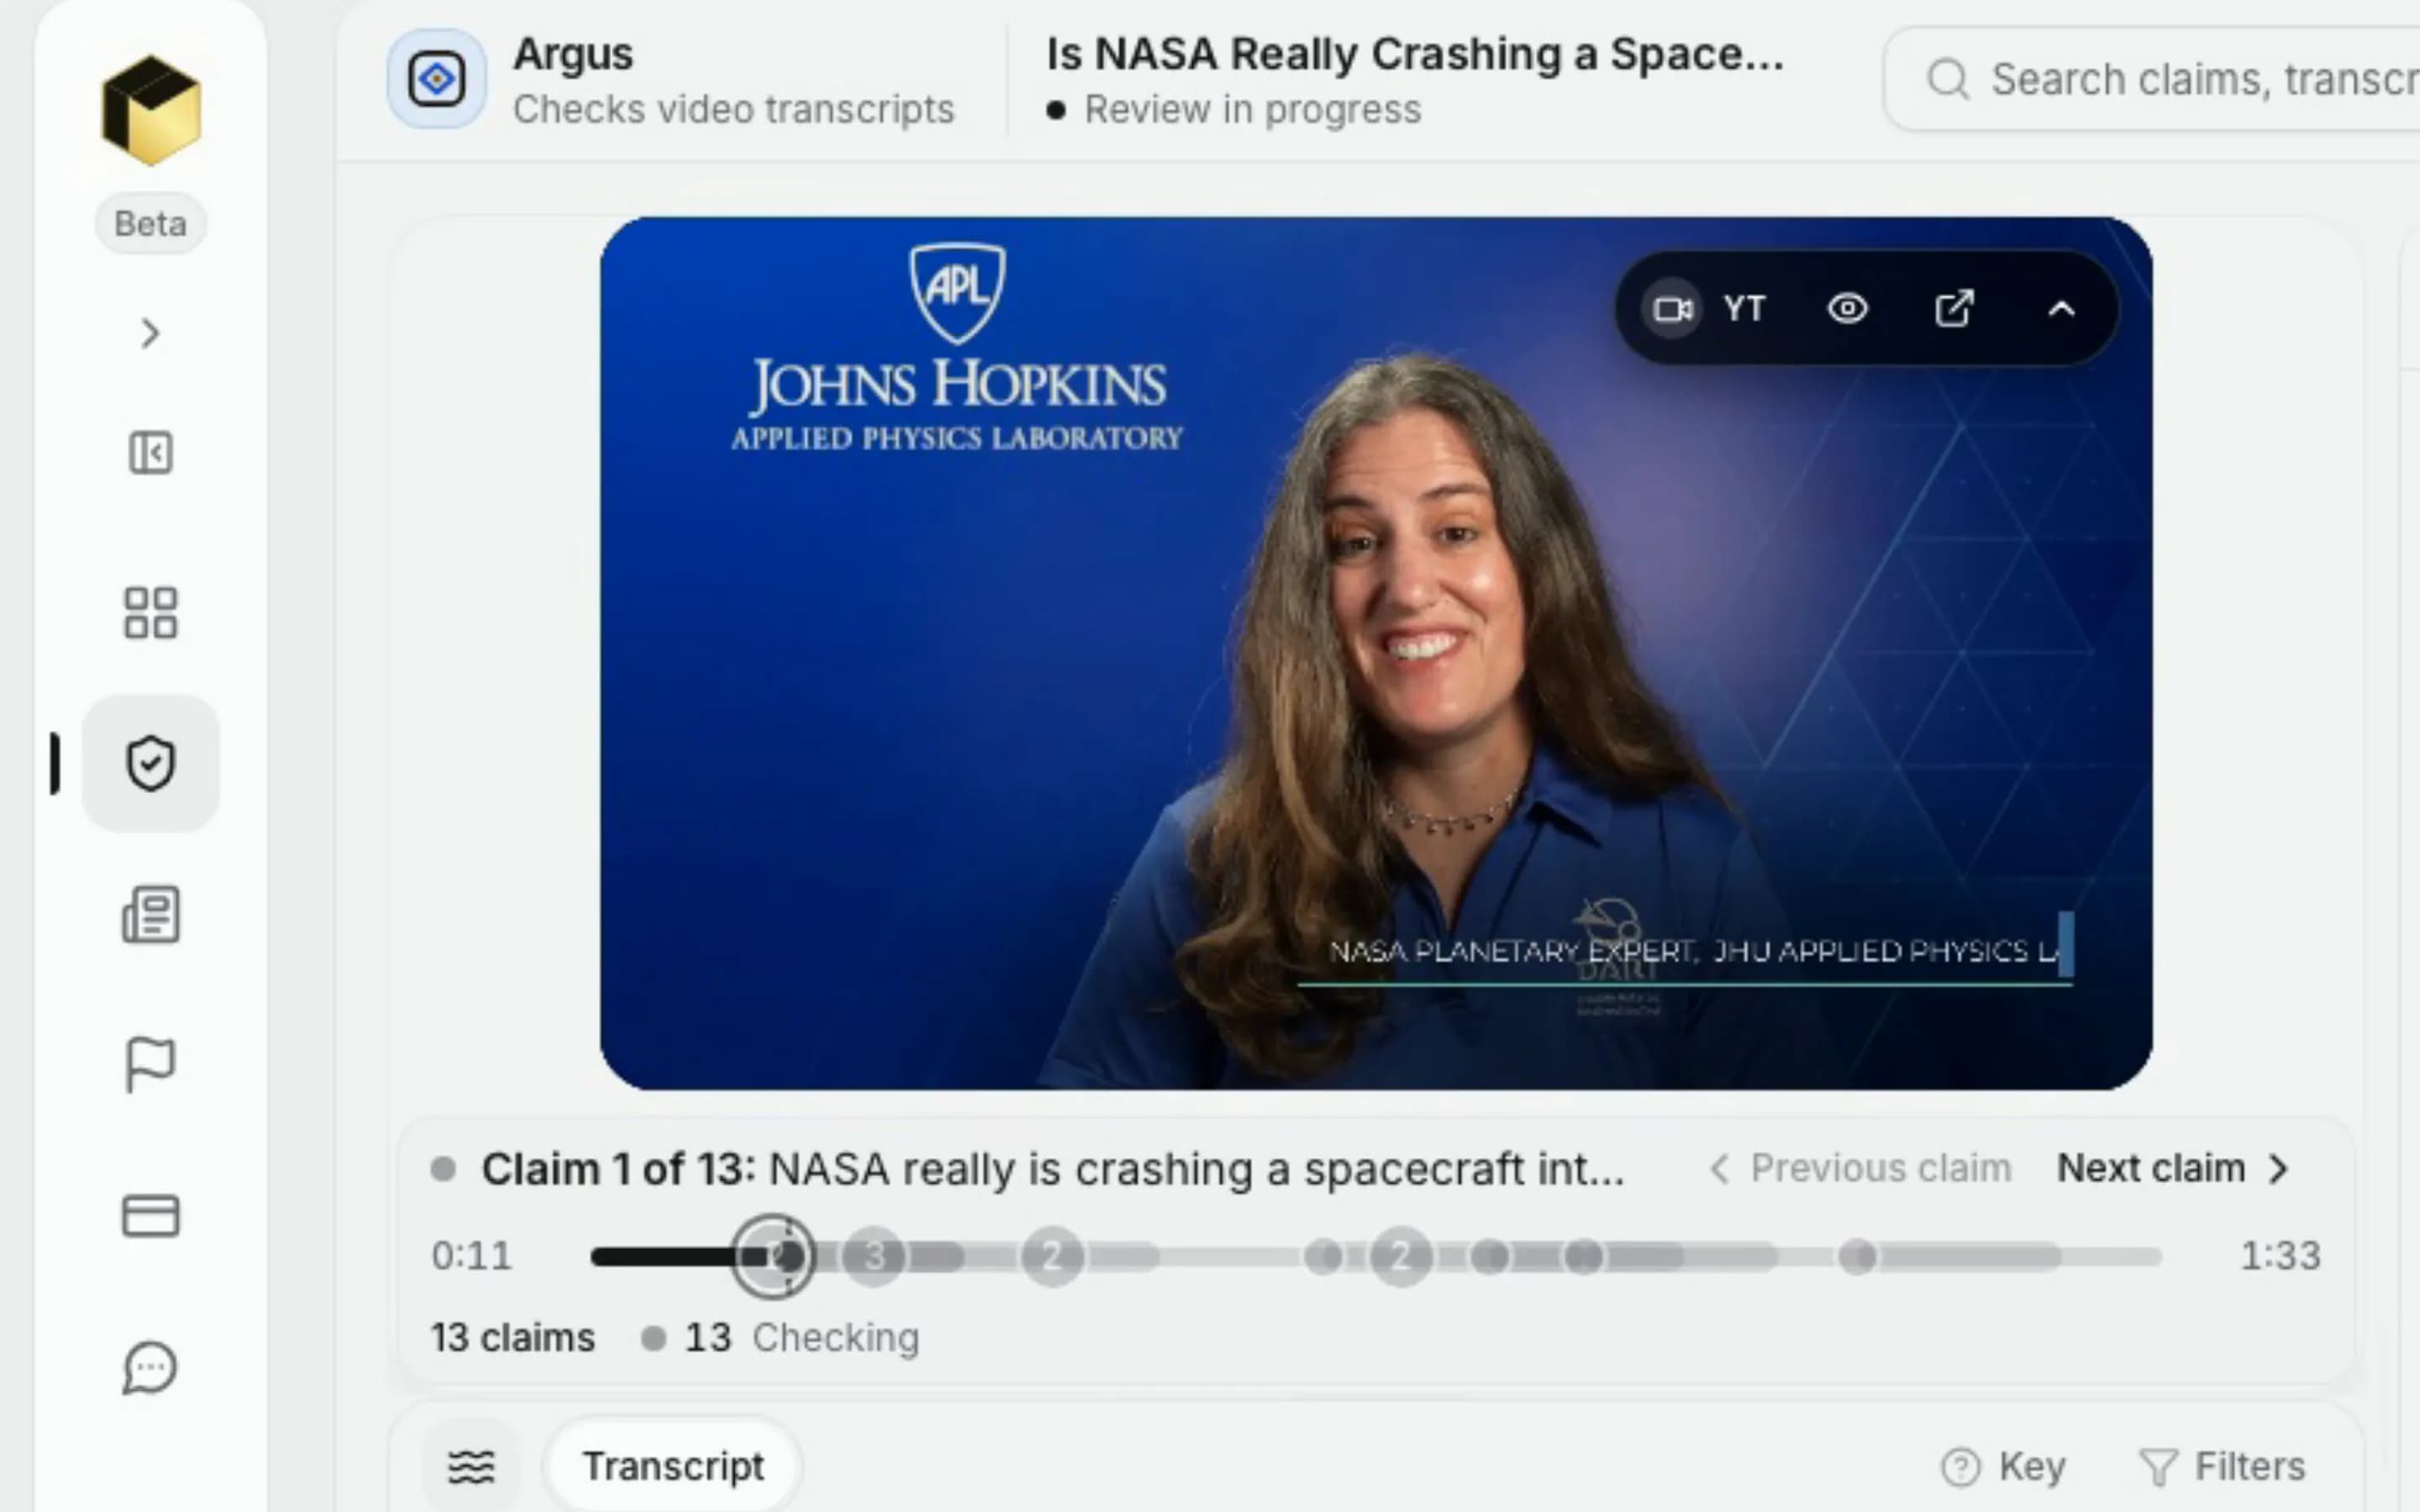Click the gold cube app logo

[x=151, y=110]
